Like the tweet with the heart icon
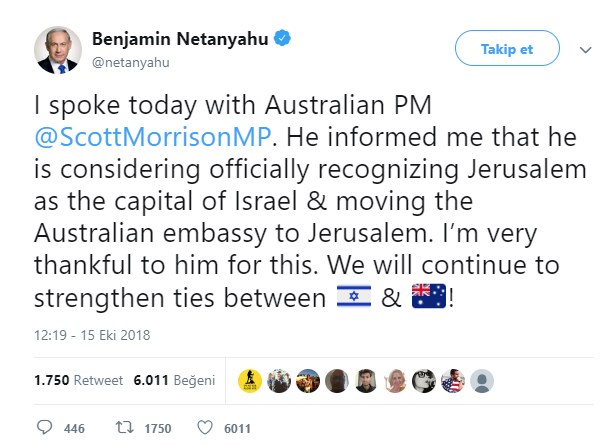Viewport: 609px width, 446px height. click(x=206, y=428)
